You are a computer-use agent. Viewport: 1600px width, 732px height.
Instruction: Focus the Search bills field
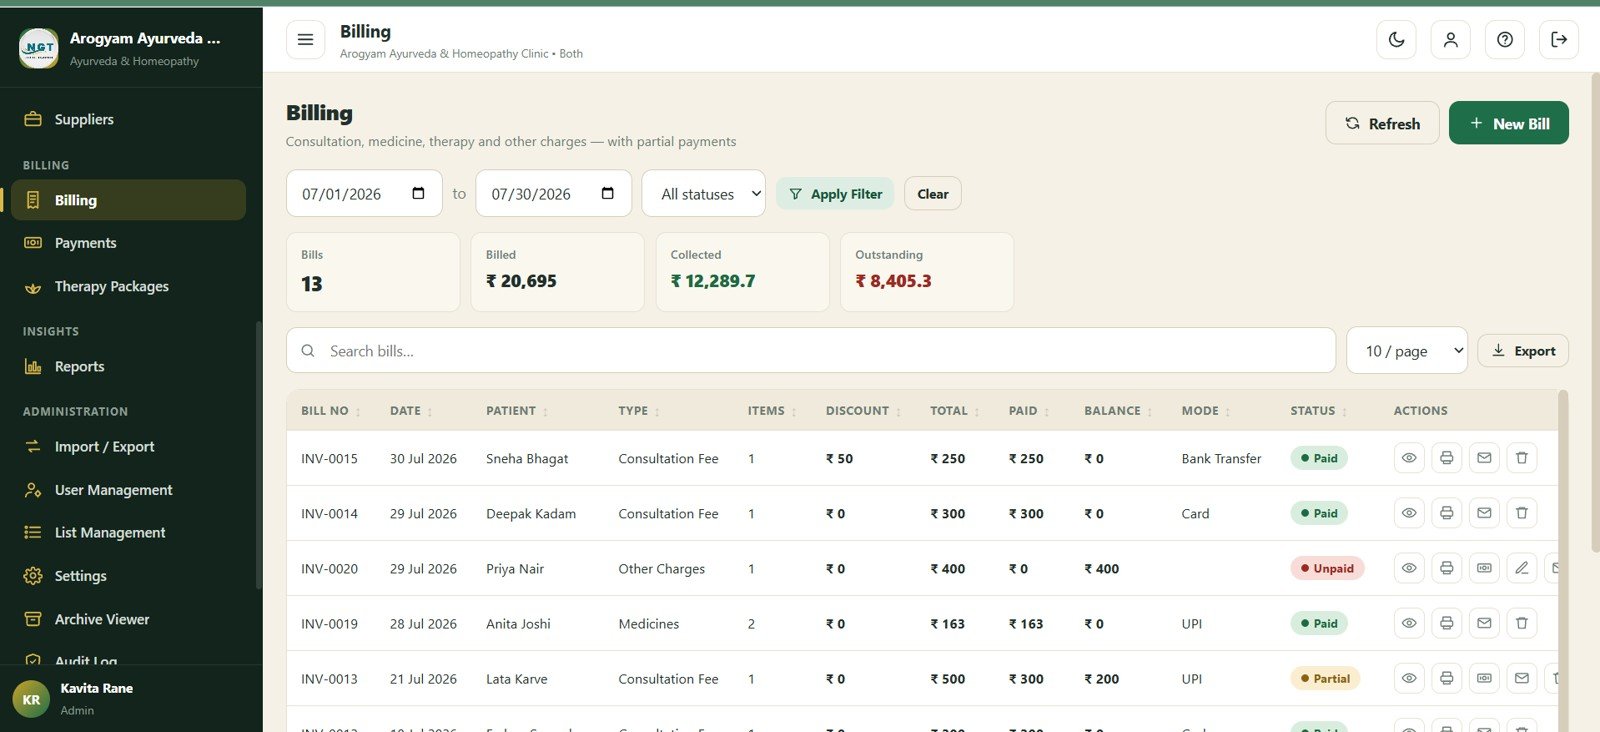[811, 351]
